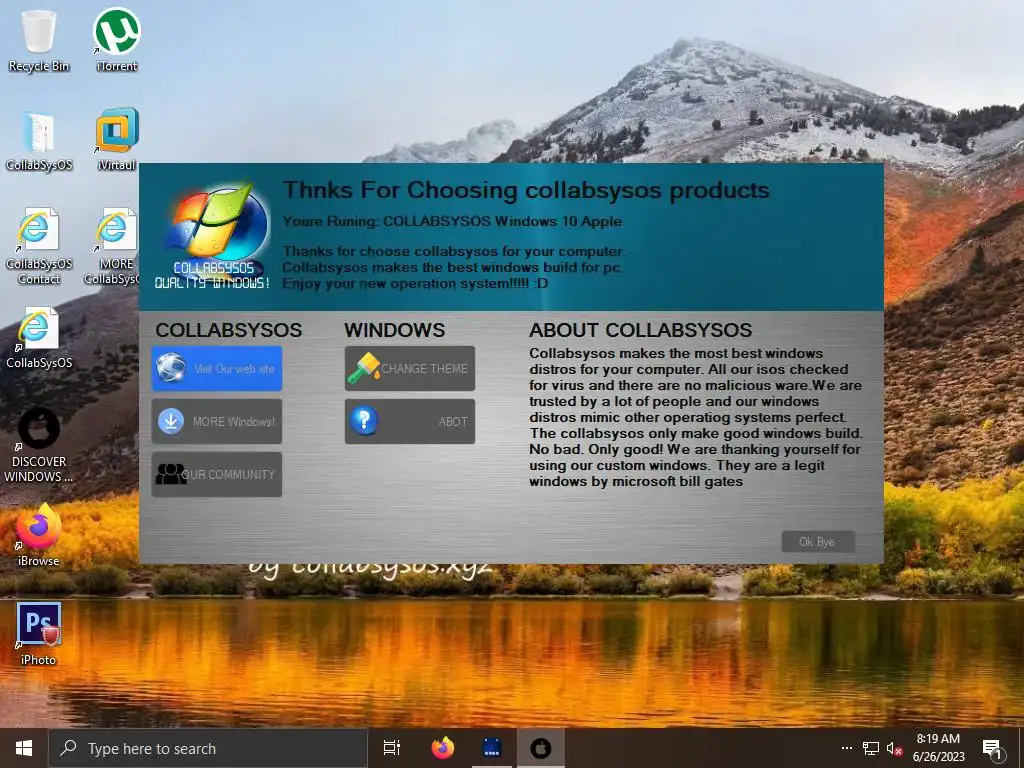This screenshot has width=1024, height=768.
Task: Open the OUR COMMUNITY button
Action: point(217,474)
